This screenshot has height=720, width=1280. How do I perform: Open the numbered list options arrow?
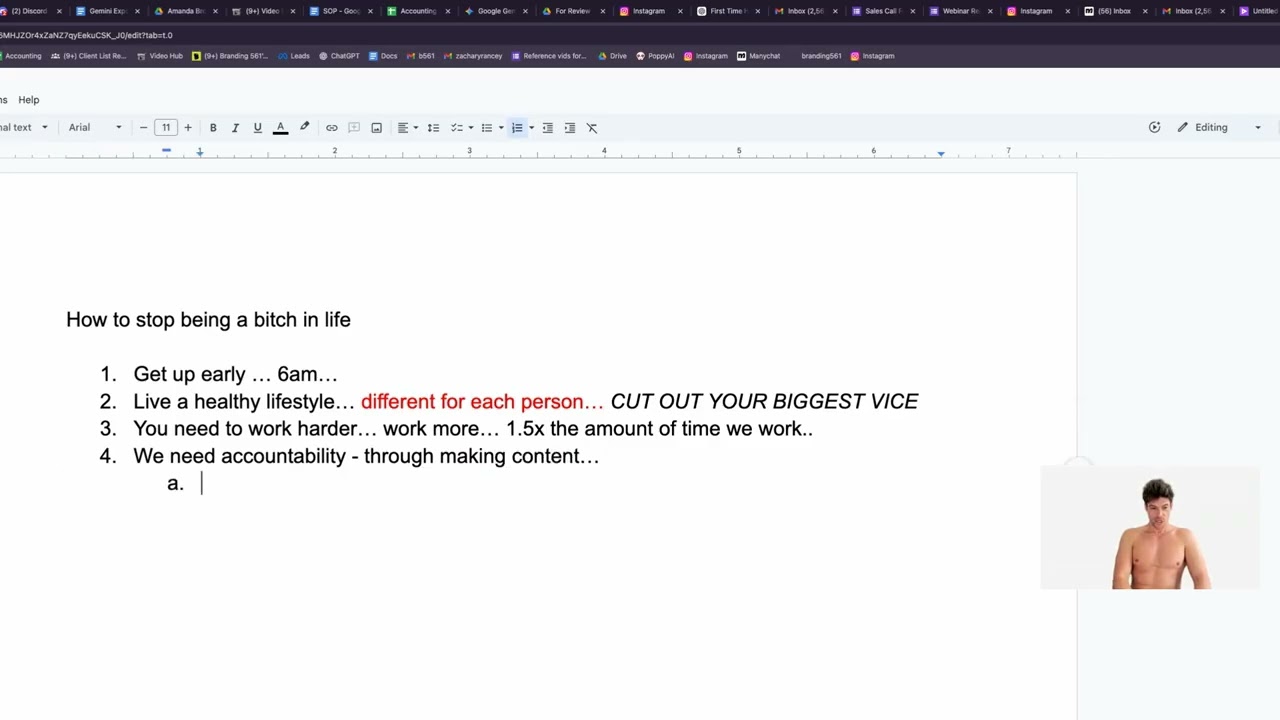click(531, 127)
